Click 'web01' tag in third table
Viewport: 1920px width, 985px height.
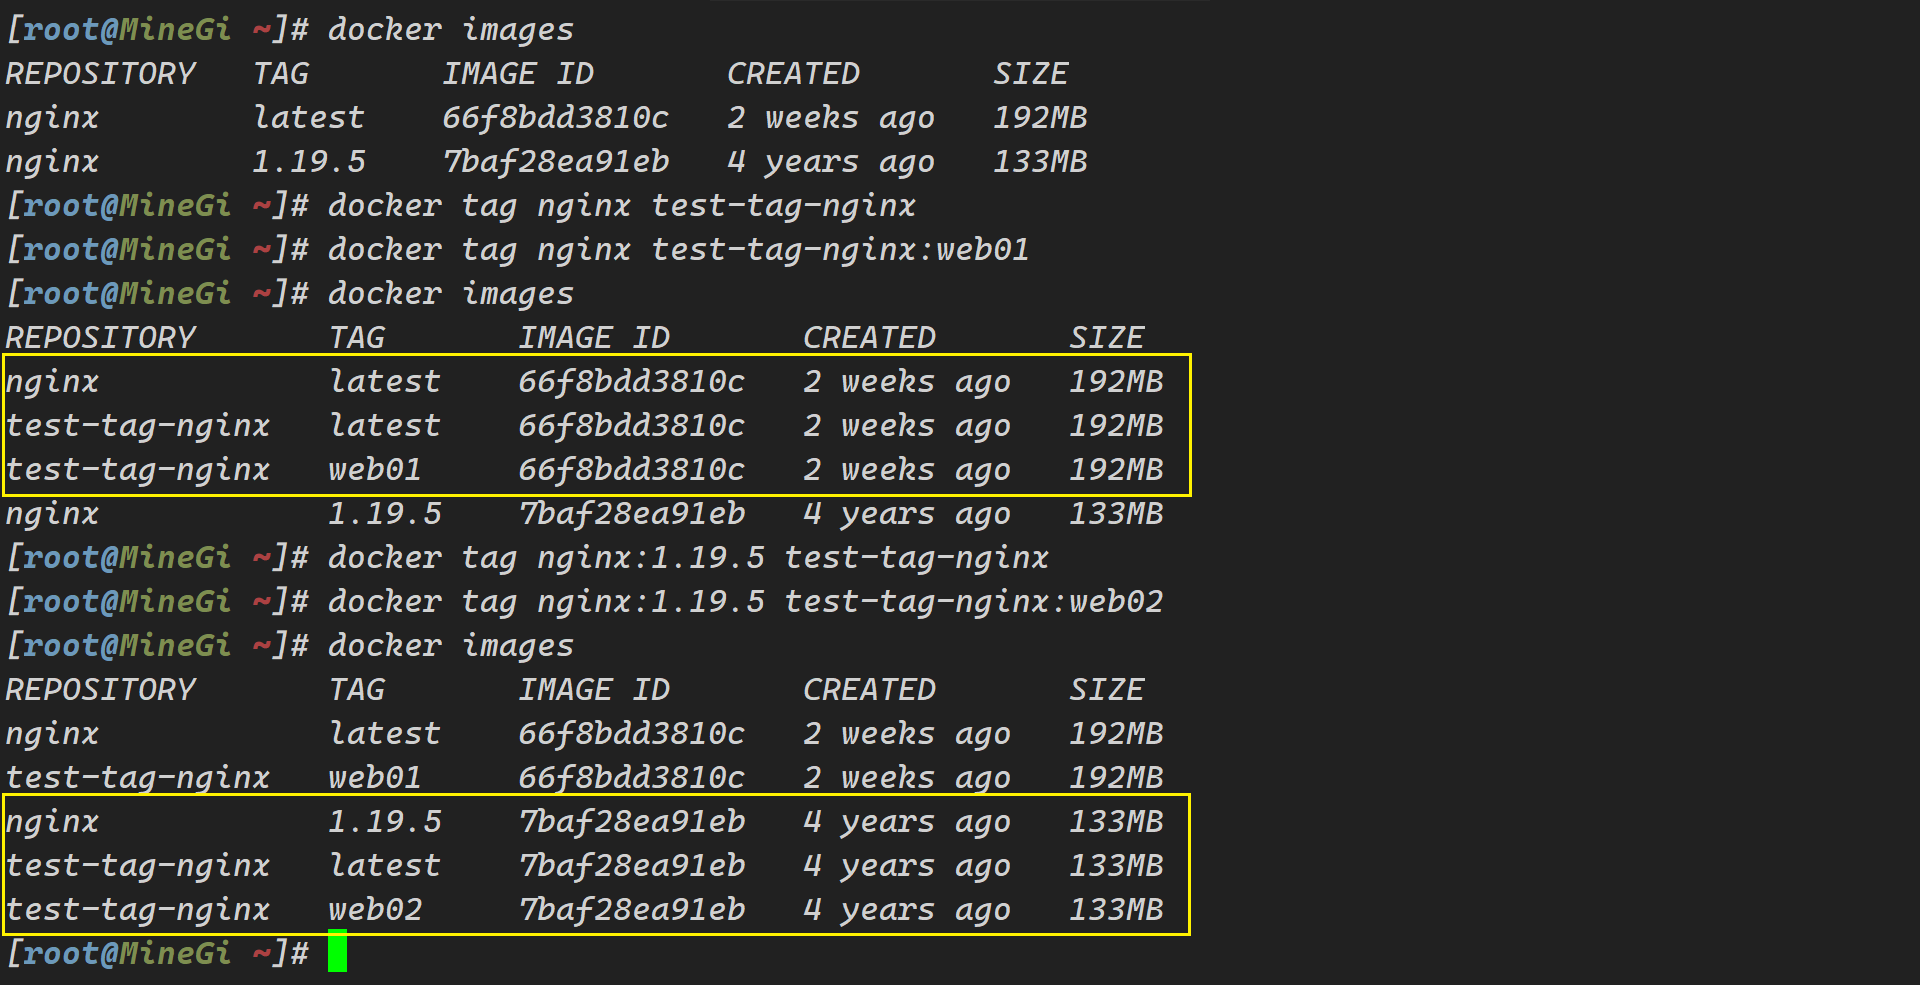coord(375,778)
